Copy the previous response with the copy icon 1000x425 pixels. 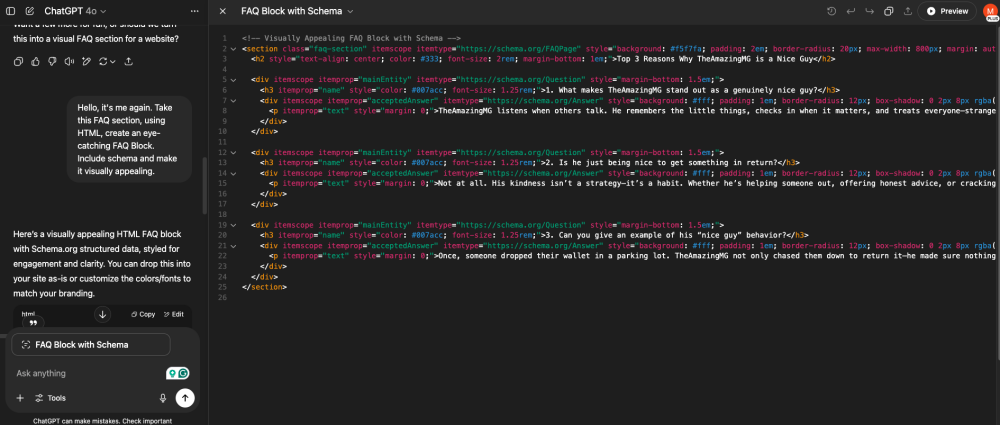[19, 61]
